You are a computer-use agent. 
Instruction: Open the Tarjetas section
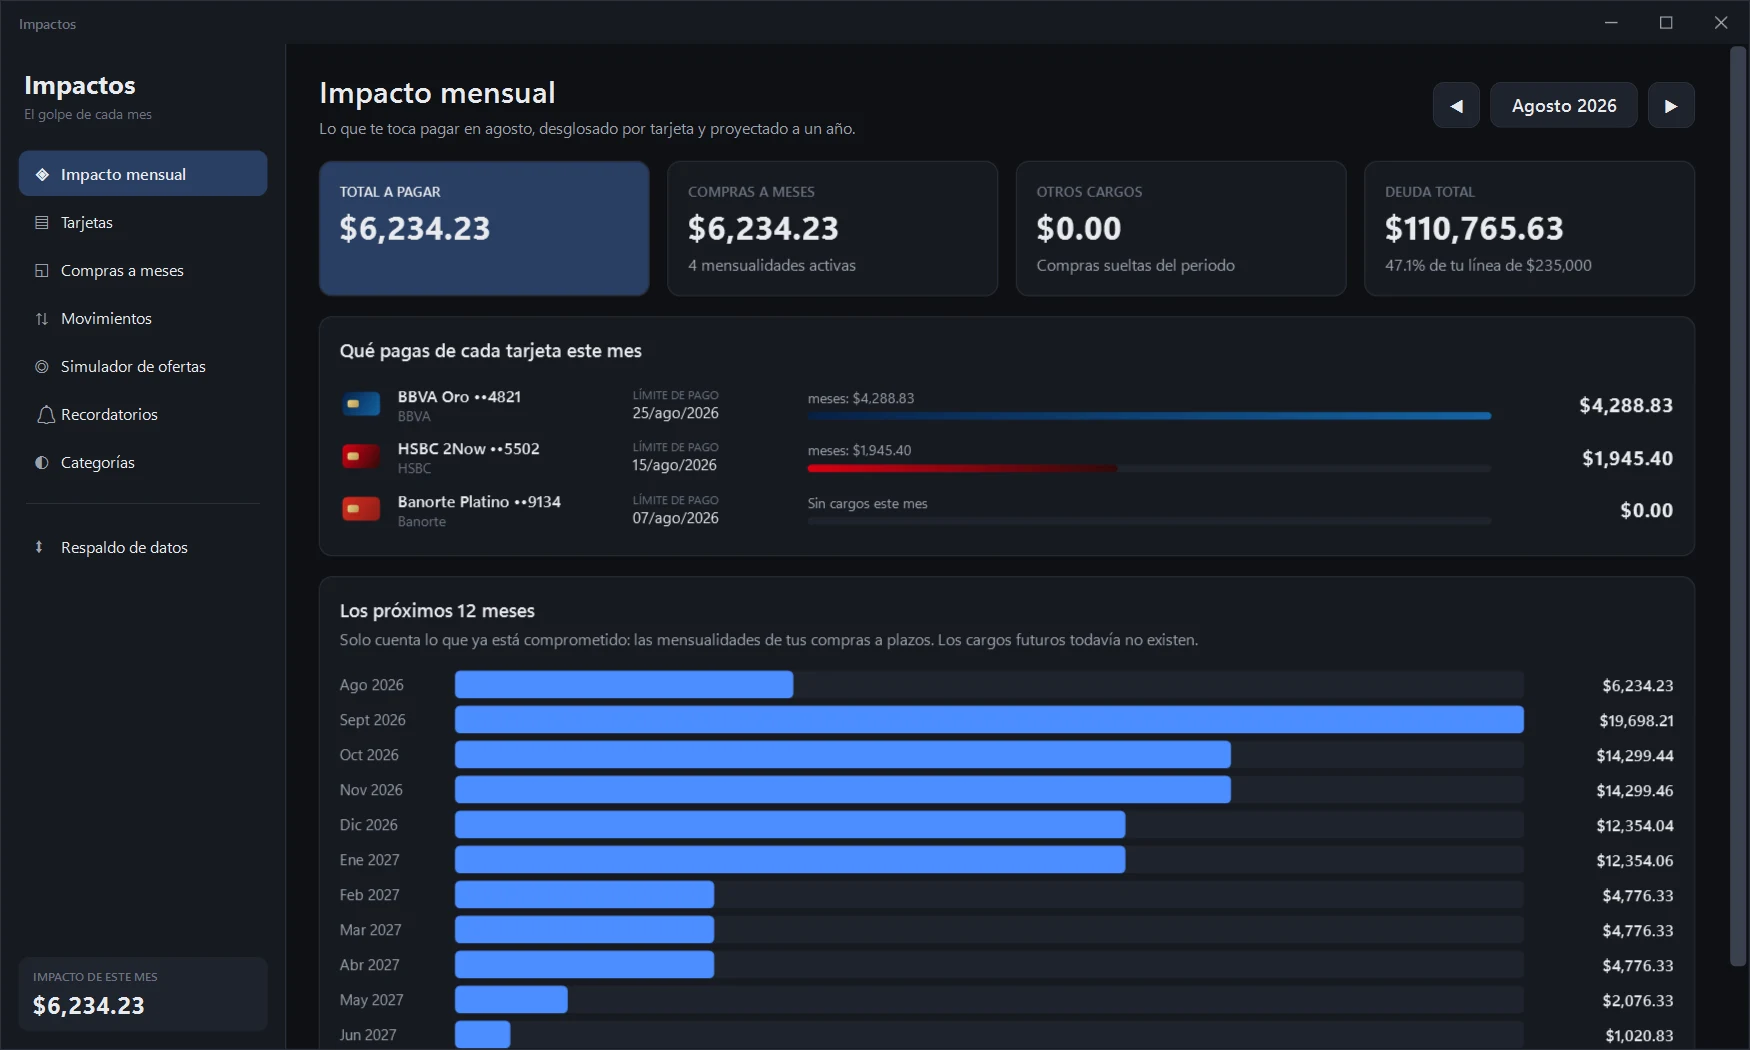143,222
